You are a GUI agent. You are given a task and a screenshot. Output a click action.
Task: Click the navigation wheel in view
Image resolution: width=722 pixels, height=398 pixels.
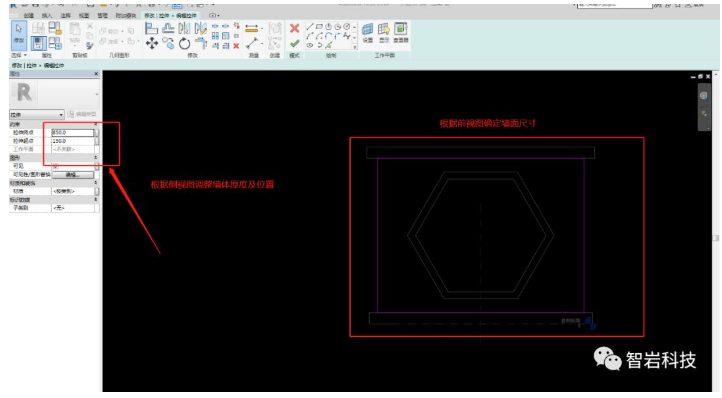704,96
